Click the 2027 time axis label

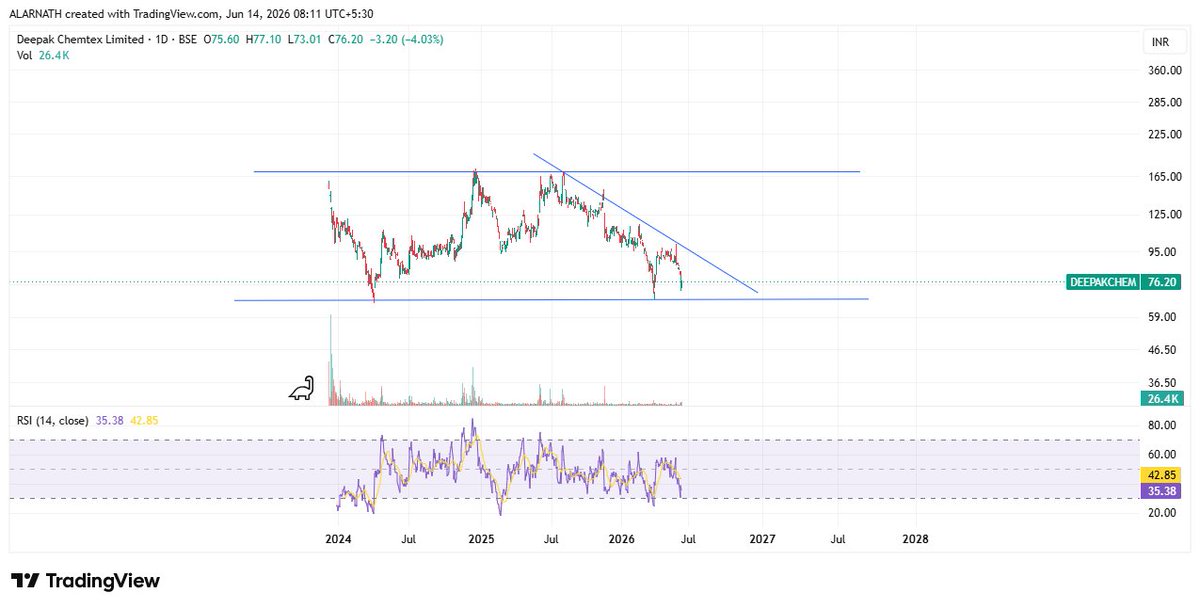[x=763, y=539]
